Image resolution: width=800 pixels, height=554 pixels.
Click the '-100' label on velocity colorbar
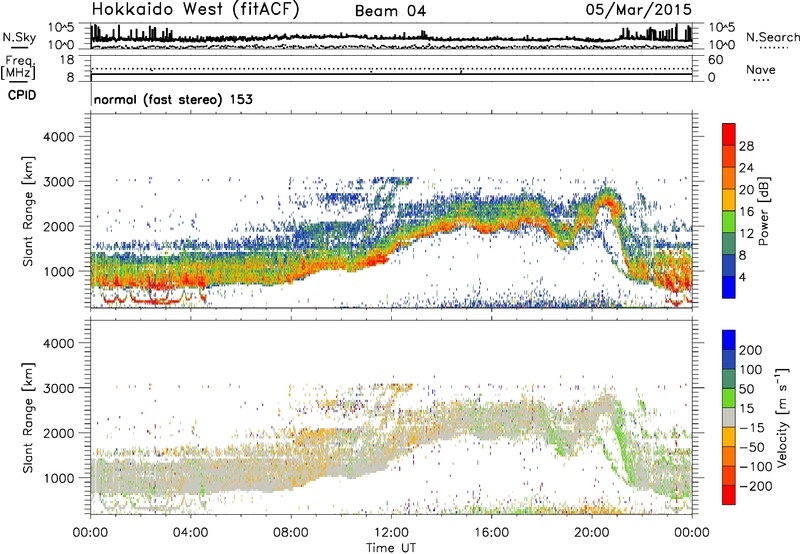click(x=756, y=467)
